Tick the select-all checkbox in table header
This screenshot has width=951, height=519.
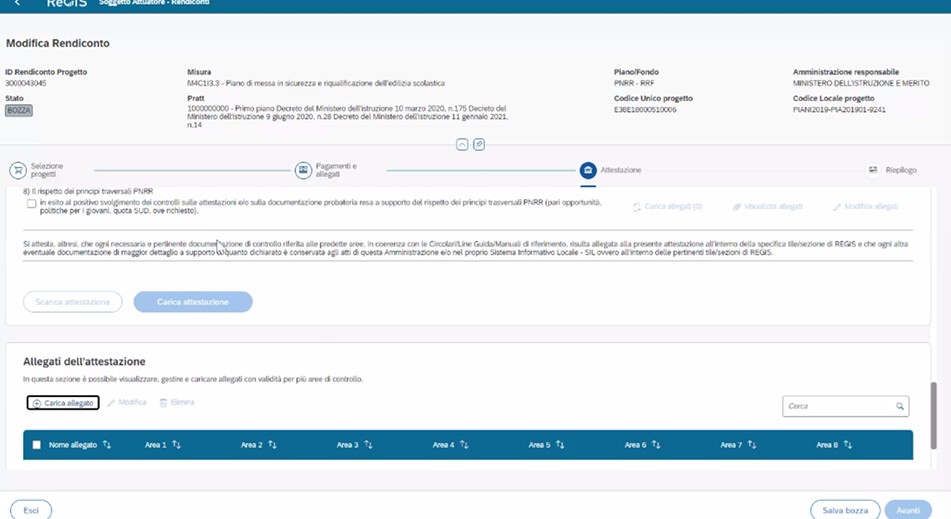pos(37,445)
